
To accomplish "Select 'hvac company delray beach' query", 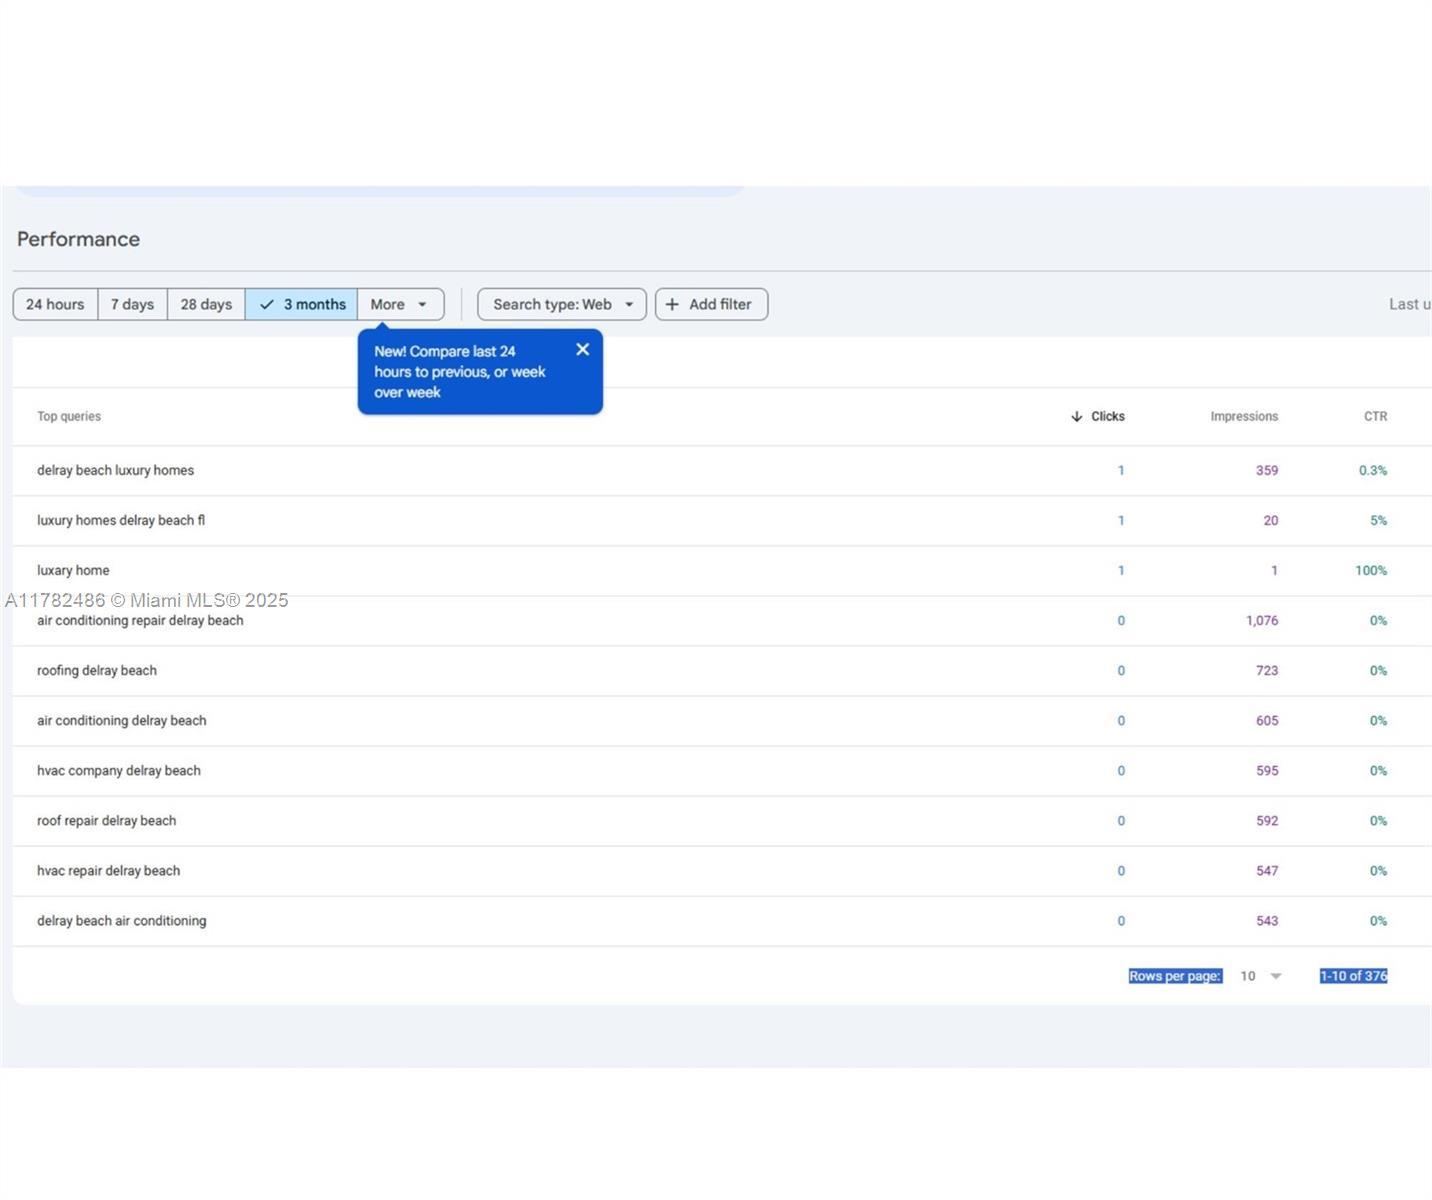I will 118,771.
